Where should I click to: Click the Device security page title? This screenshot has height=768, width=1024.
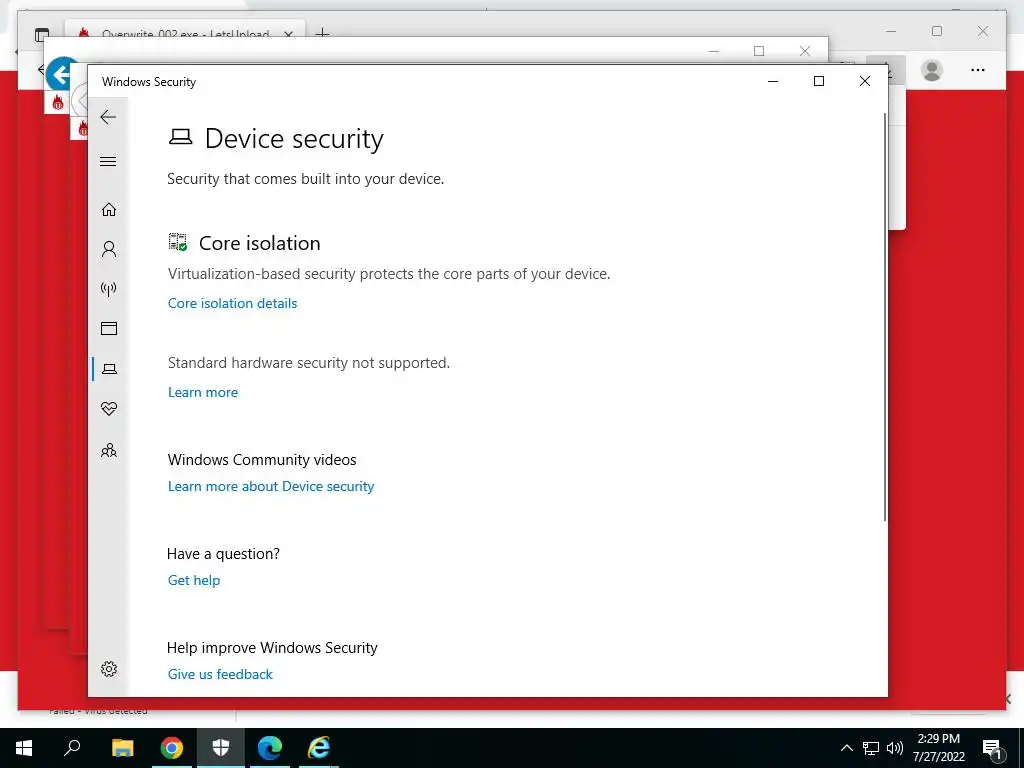(x=294, y=138)
